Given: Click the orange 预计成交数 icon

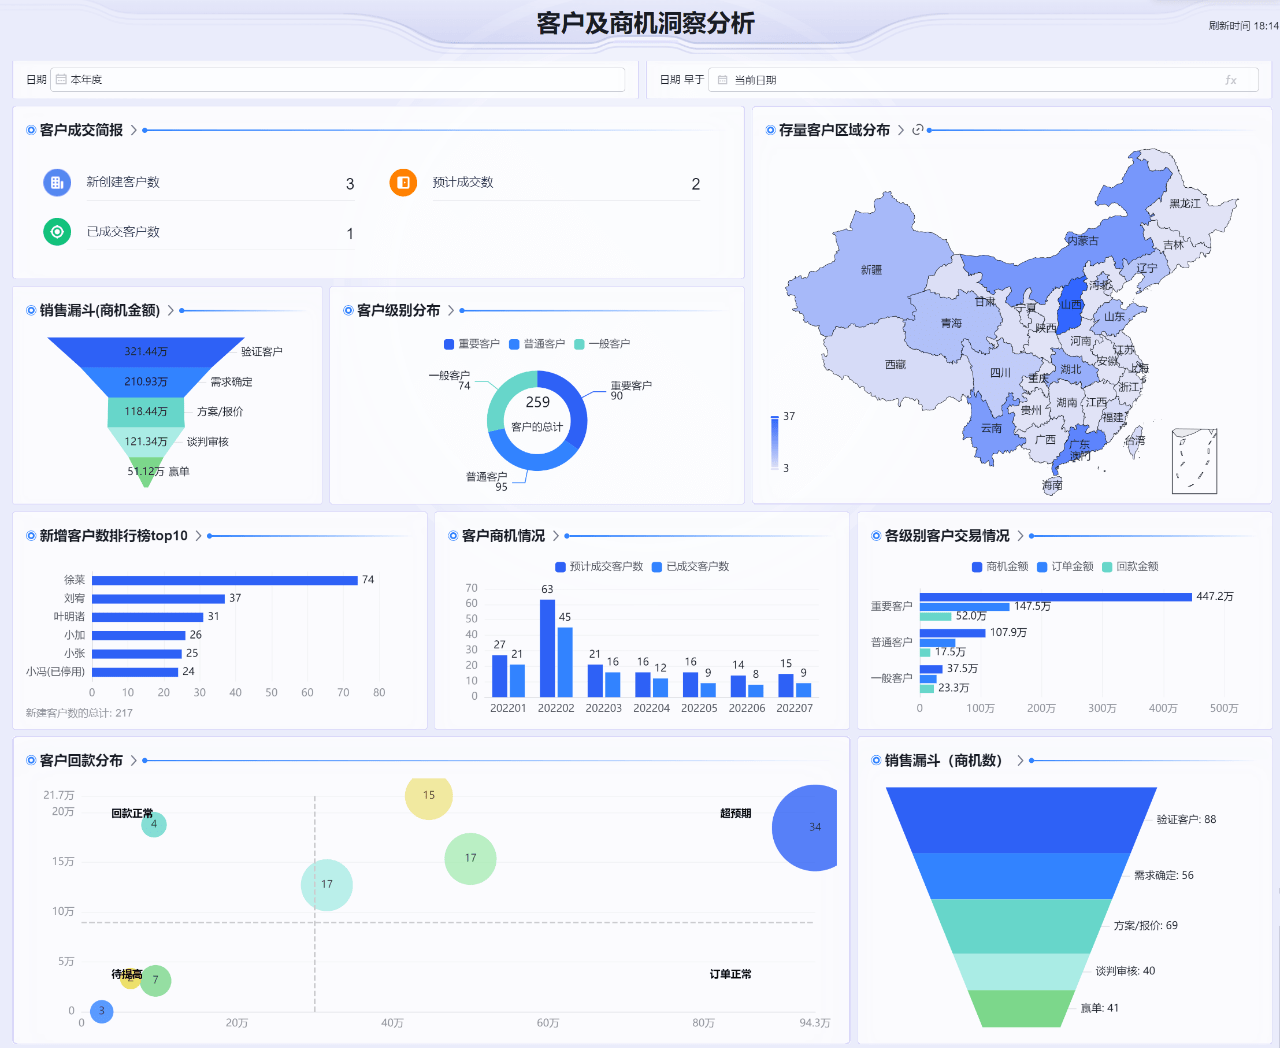Looking at the screenshot, I should (403, 182).
